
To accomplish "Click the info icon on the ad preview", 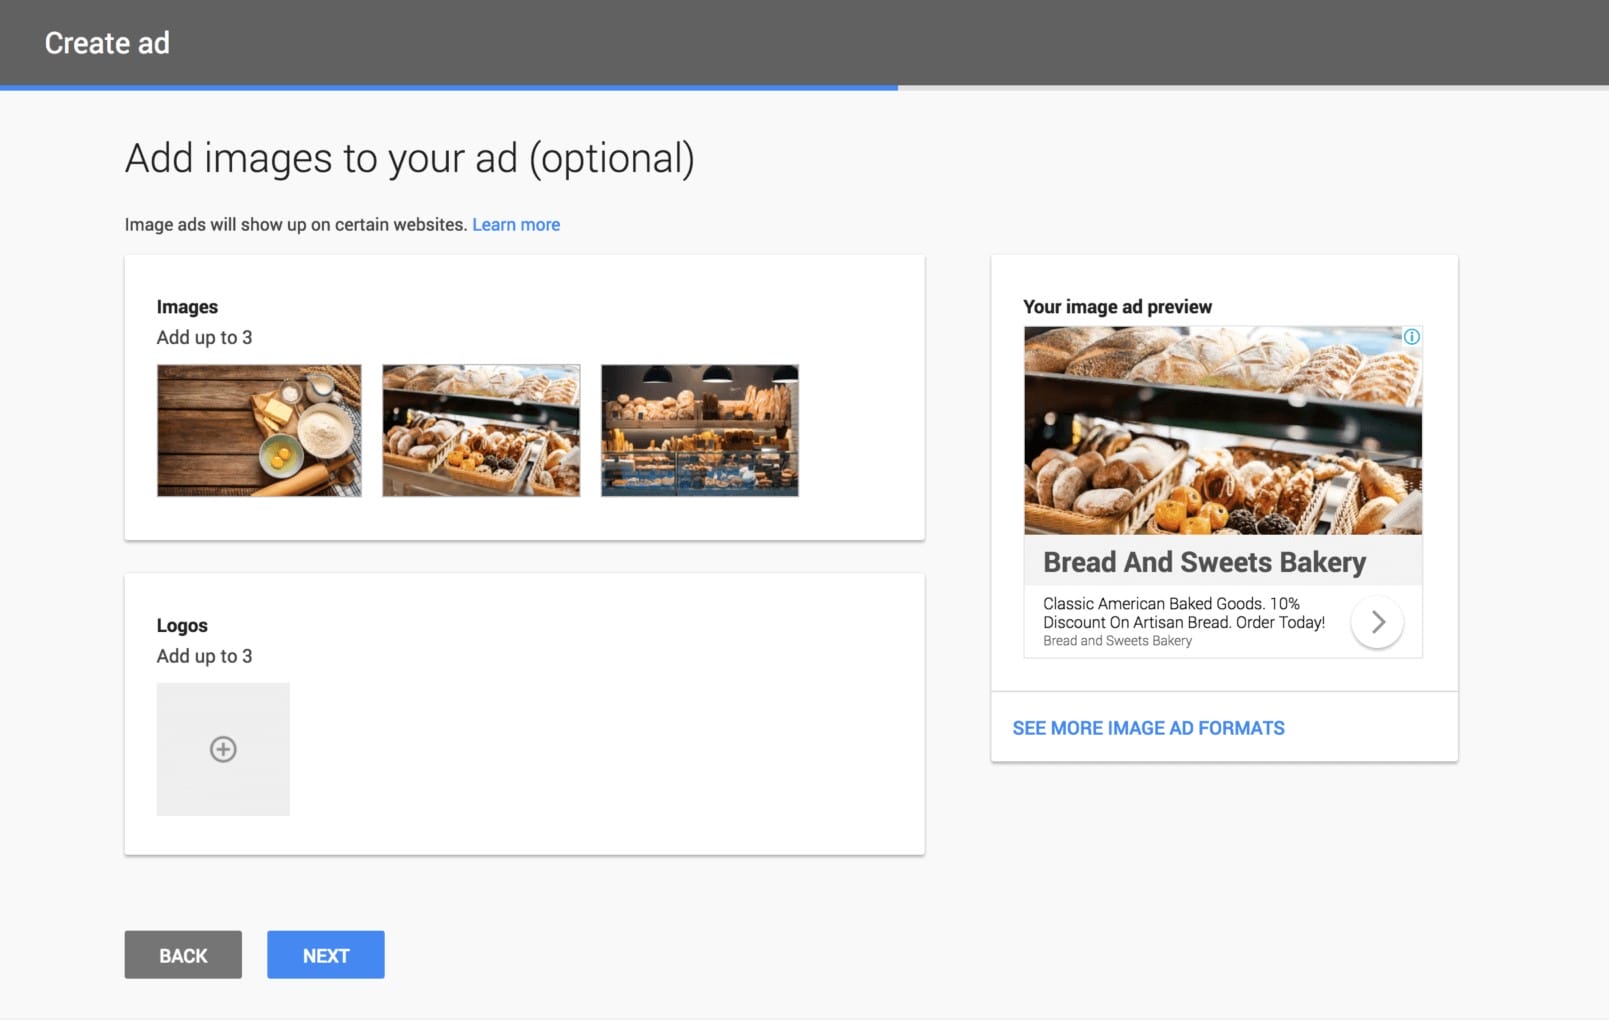I will pyautogui.click(x=1411, y=337).
